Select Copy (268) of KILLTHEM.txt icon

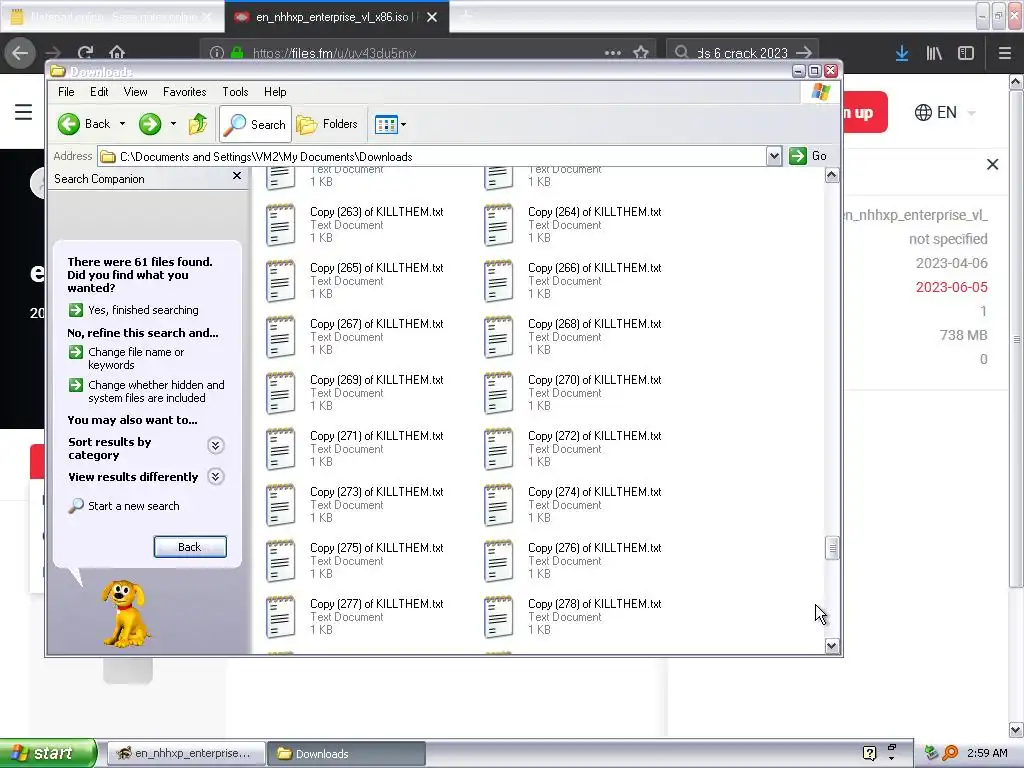[498, 337]
